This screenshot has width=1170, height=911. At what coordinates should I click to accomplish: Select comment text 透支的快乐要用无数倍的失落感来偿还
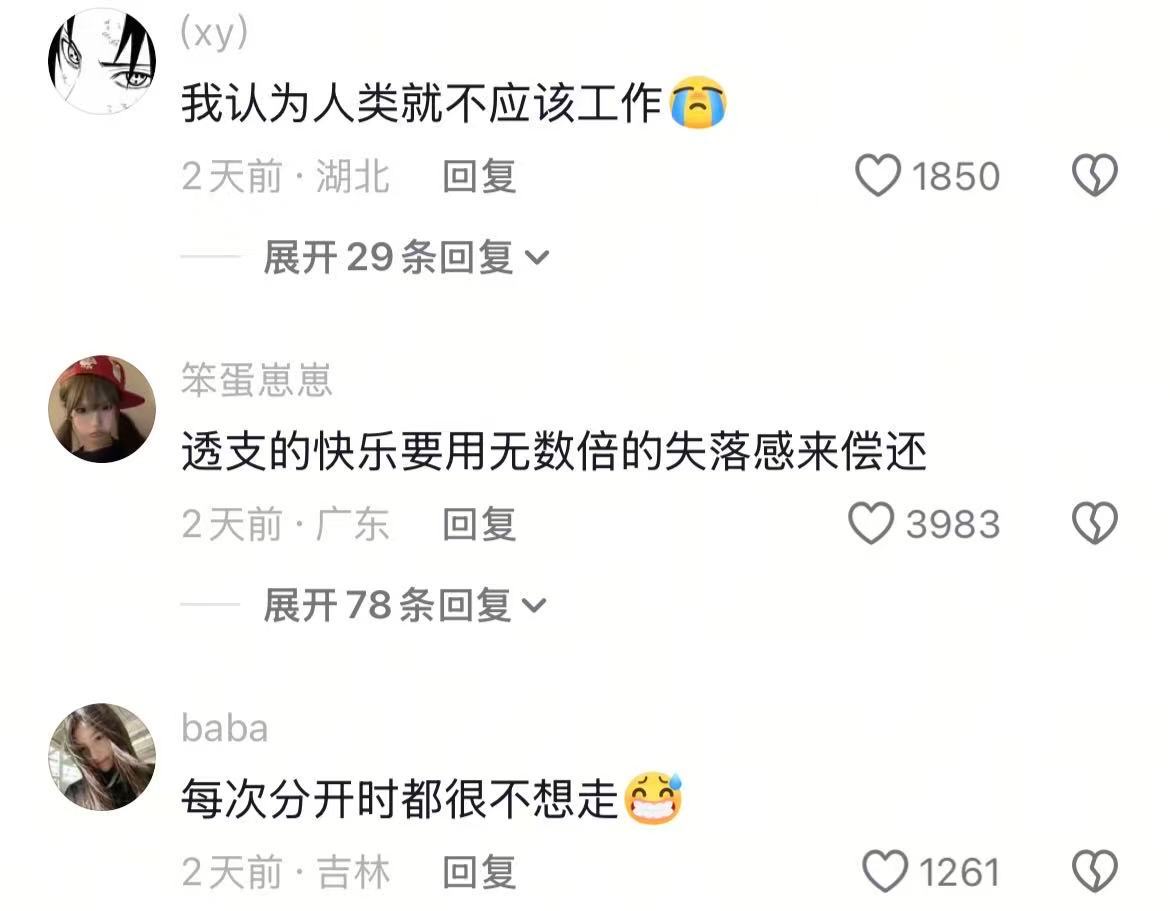click(x=554, y=451)
